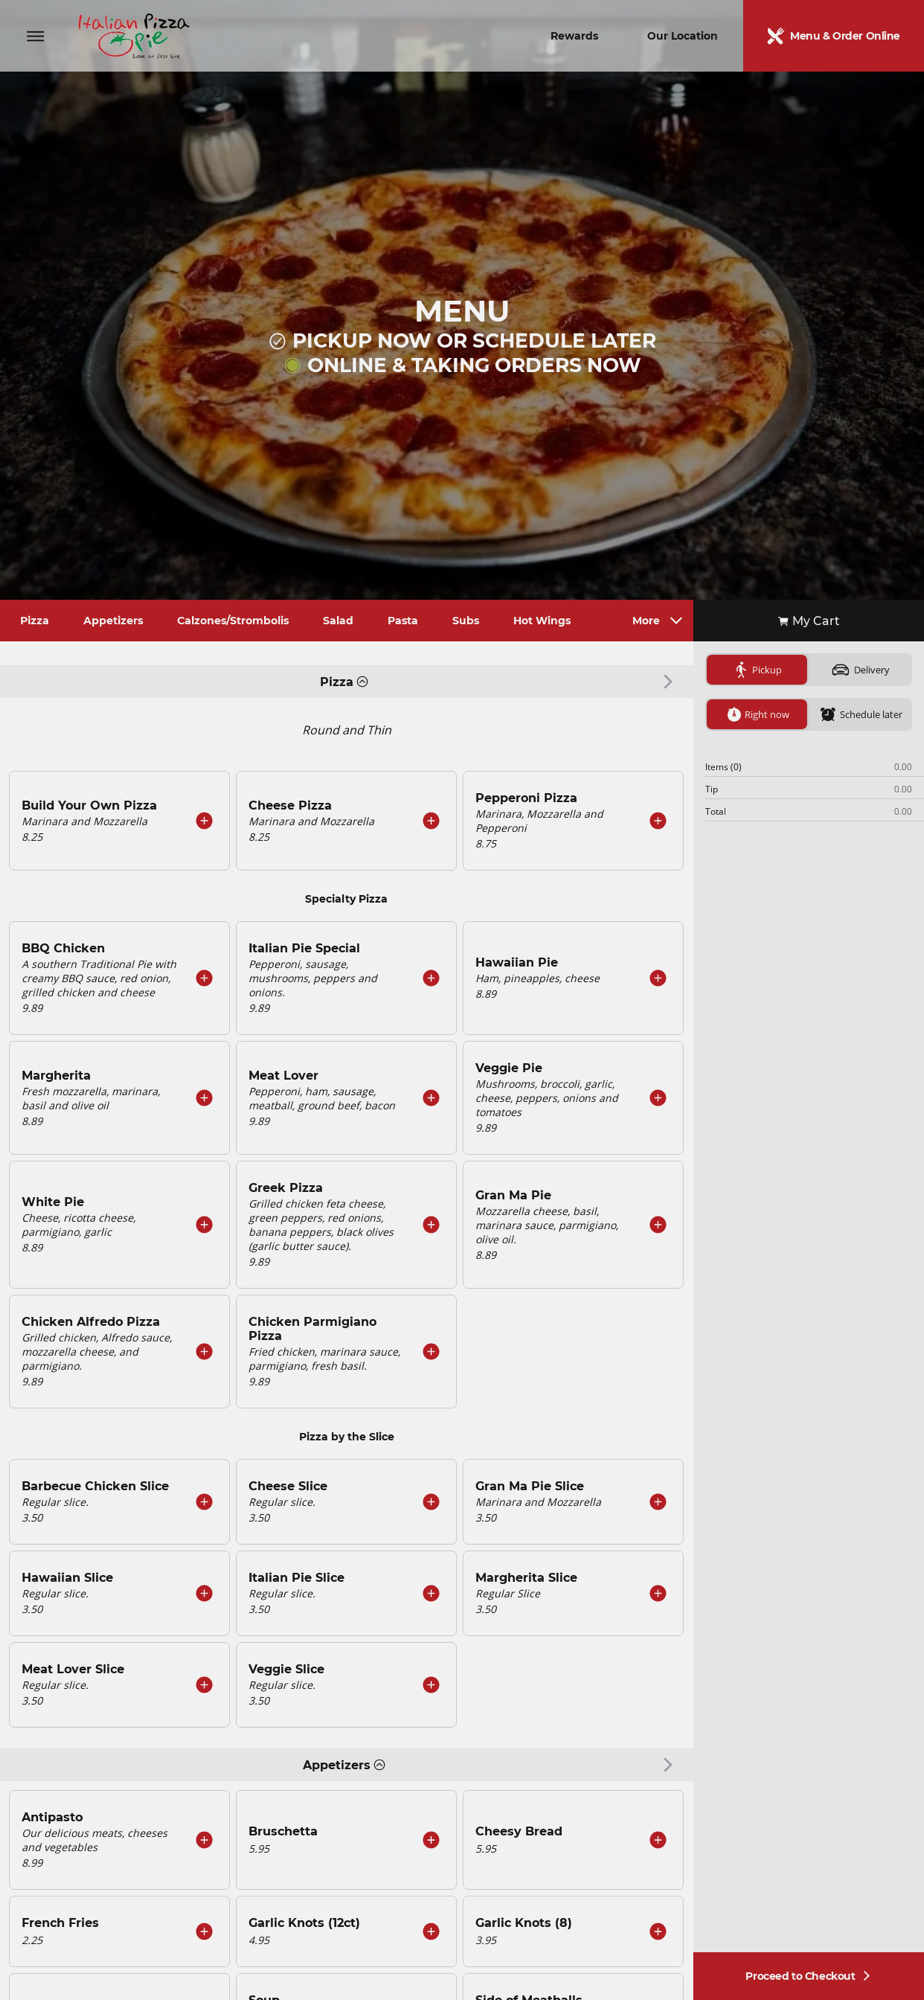Proceed to Checkout
The height and width of the screenshot is (2000, 924).
(808, 1976)
